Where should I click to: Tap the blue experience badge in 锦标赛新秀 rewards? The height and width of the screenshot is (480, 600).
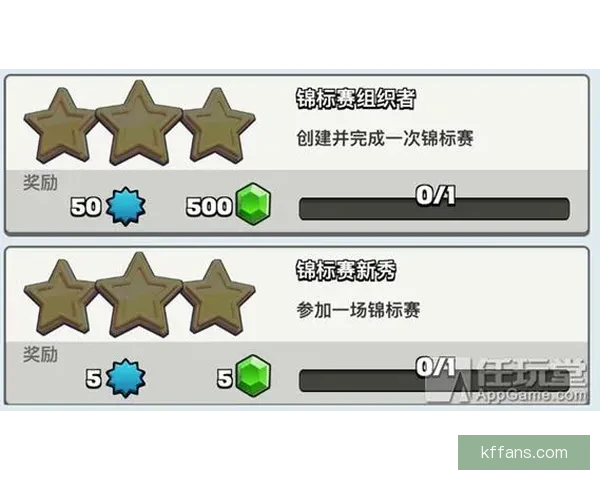tap(126, 378)
